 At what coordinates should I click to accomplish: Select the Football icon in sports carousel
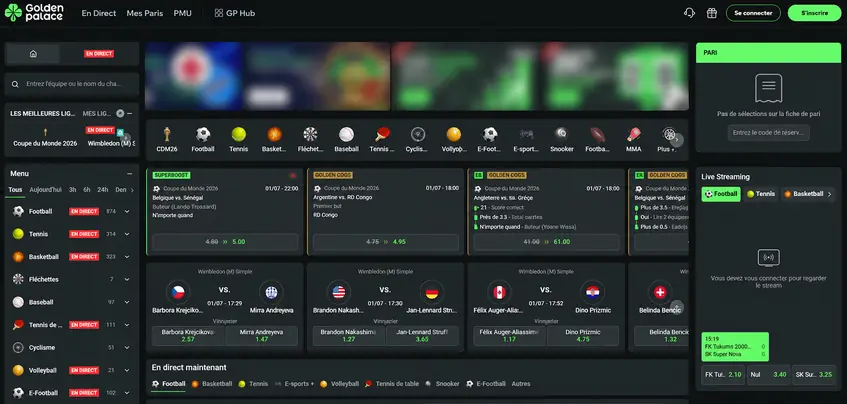point(203,134)
